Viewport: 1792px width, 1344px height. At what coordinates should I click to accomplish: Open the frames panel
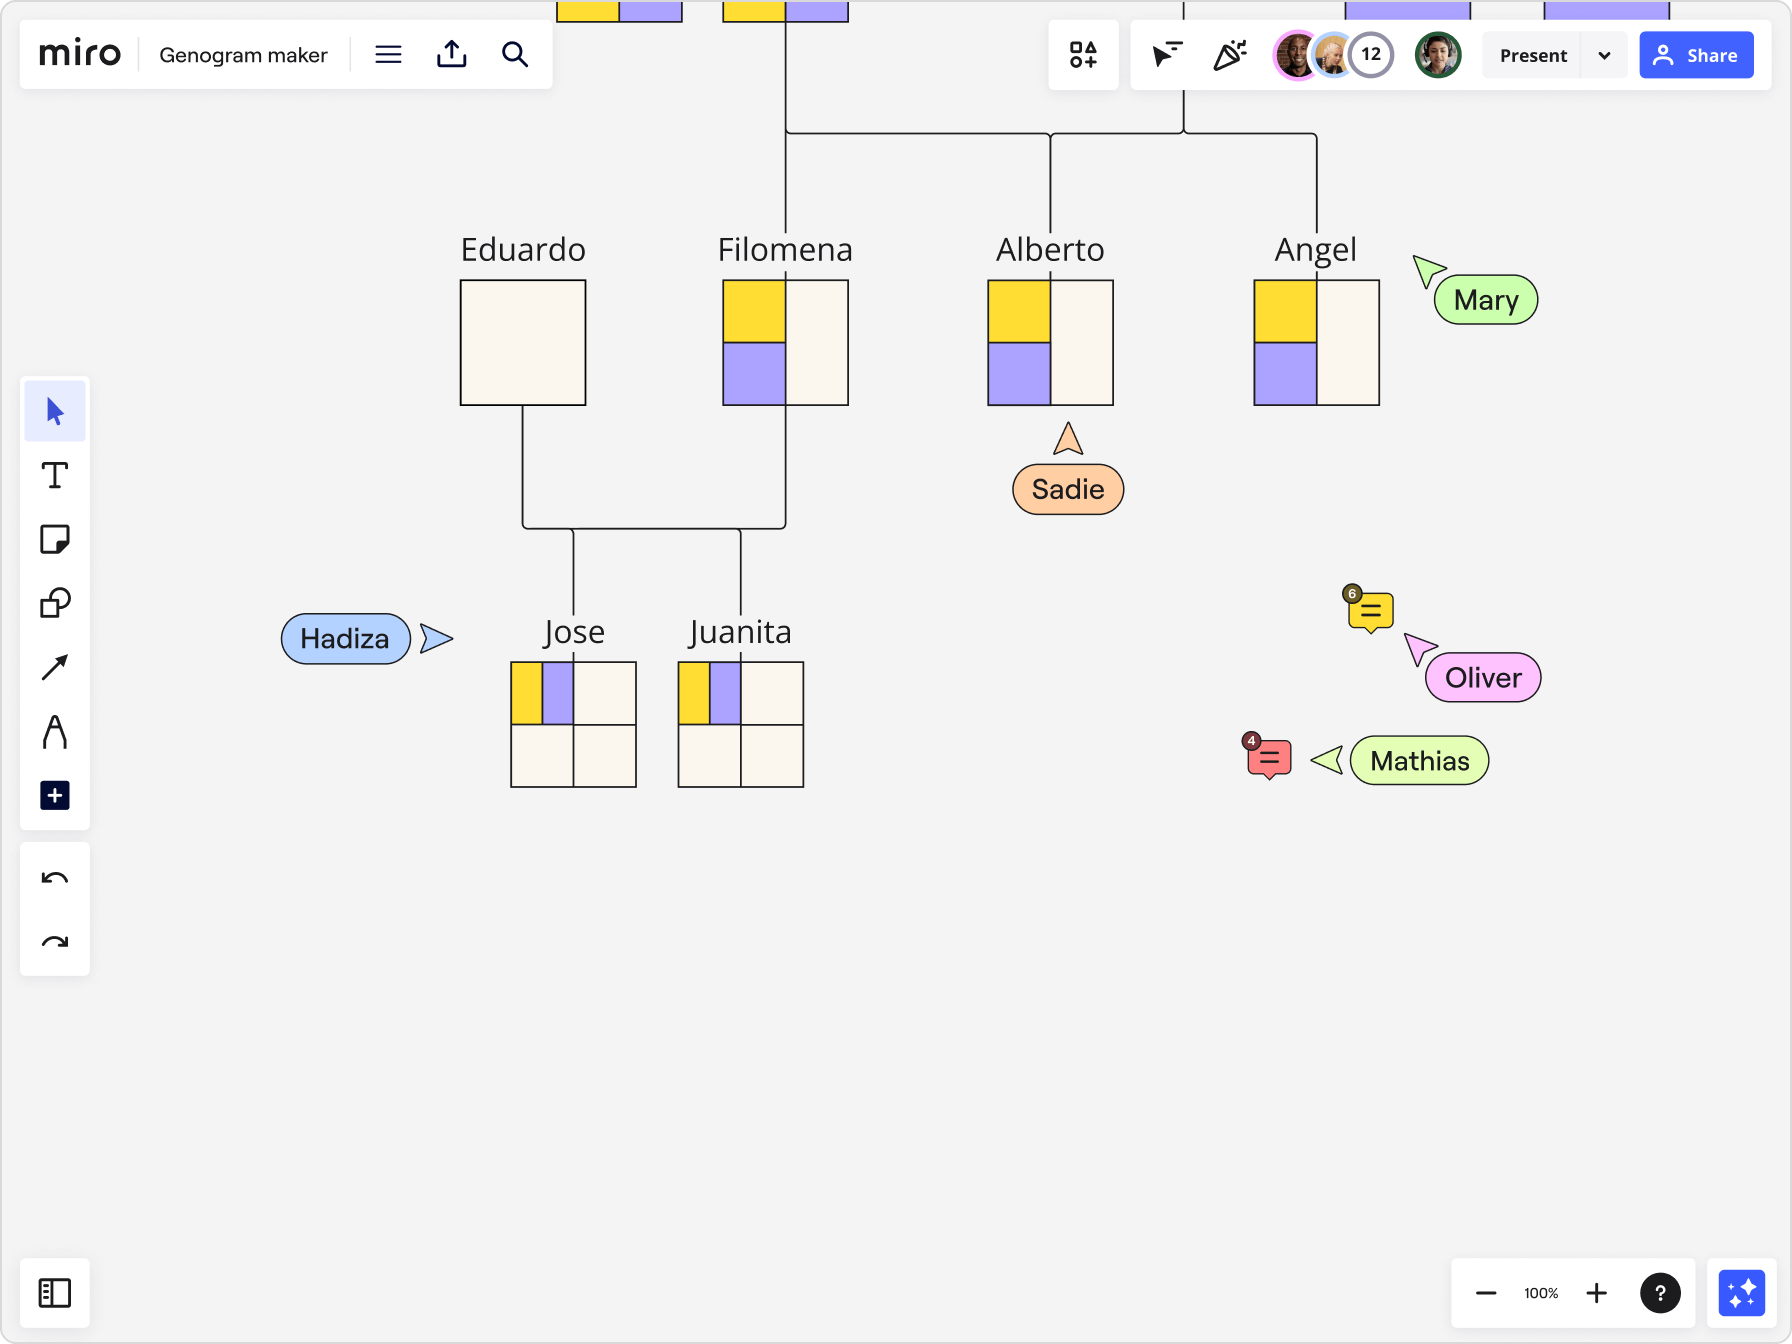(x=55, y=1292)
